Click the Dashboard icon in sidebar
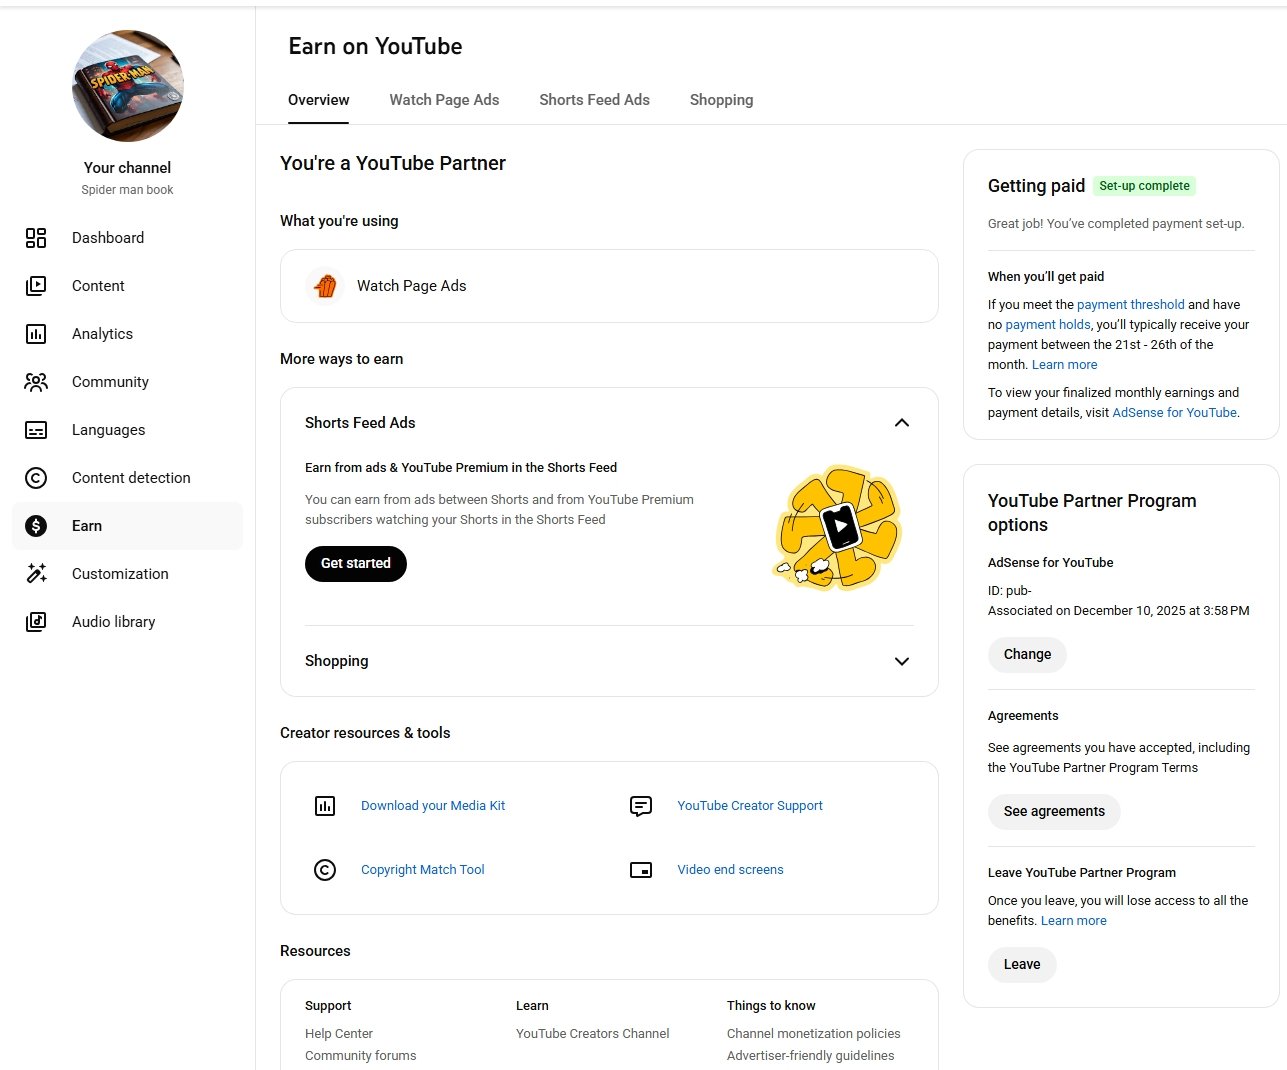The height and width of the screenshot is (1070, 1287). click(36, 238)
